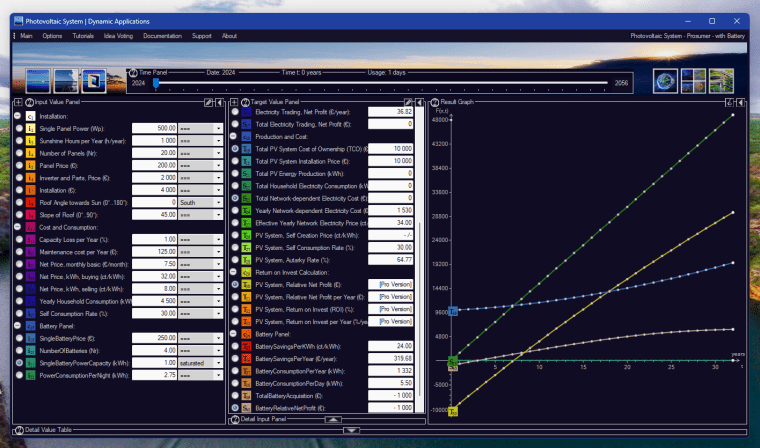This screenshot has width=760, height=448.
Task: Click the BatterySavingsPerKWh red symbol icon
Action: [246, 346]
